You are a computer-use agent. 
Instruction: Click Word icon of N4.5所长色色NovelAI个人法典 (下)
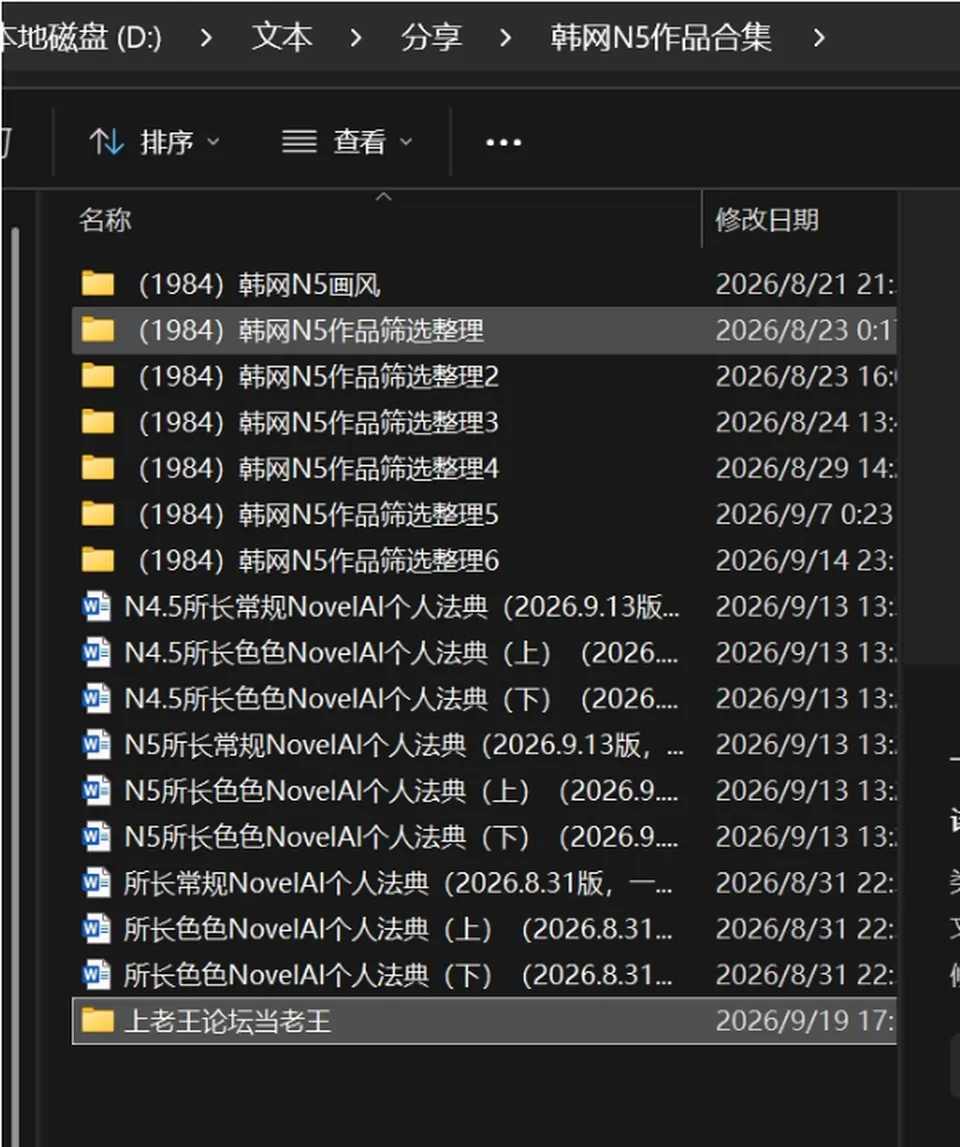pyautogui.click(x=97, y=699)
